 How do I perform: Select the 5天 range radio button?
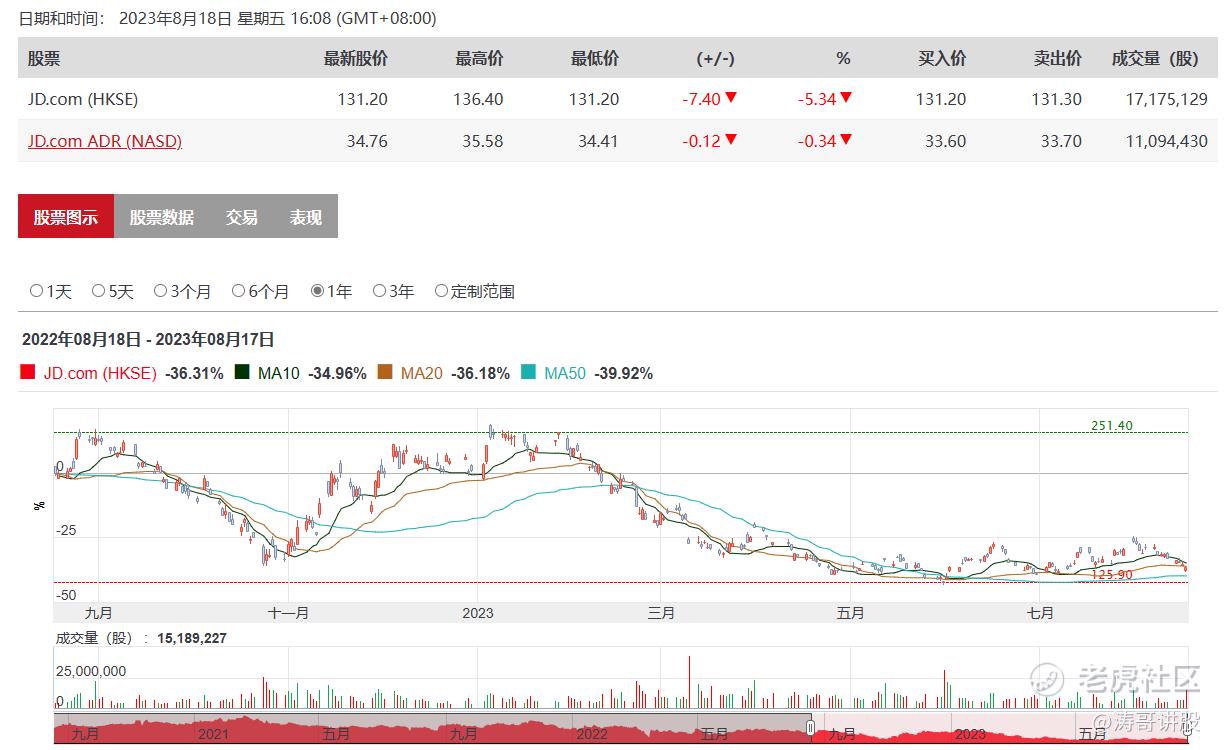coord(98,291)
